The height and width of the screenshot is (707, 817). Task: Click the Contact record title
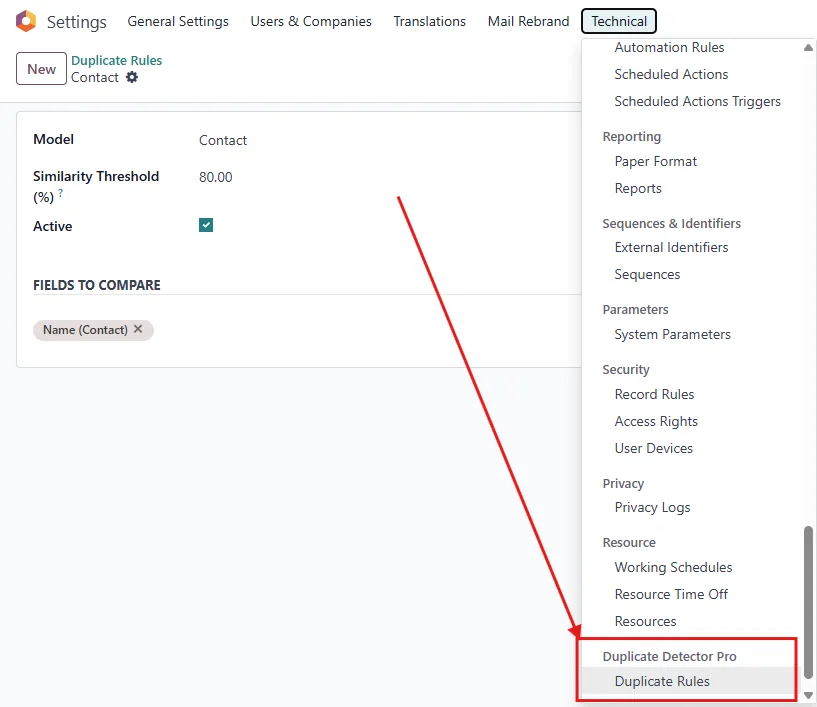pyautogui.click(x=95, y=78)
